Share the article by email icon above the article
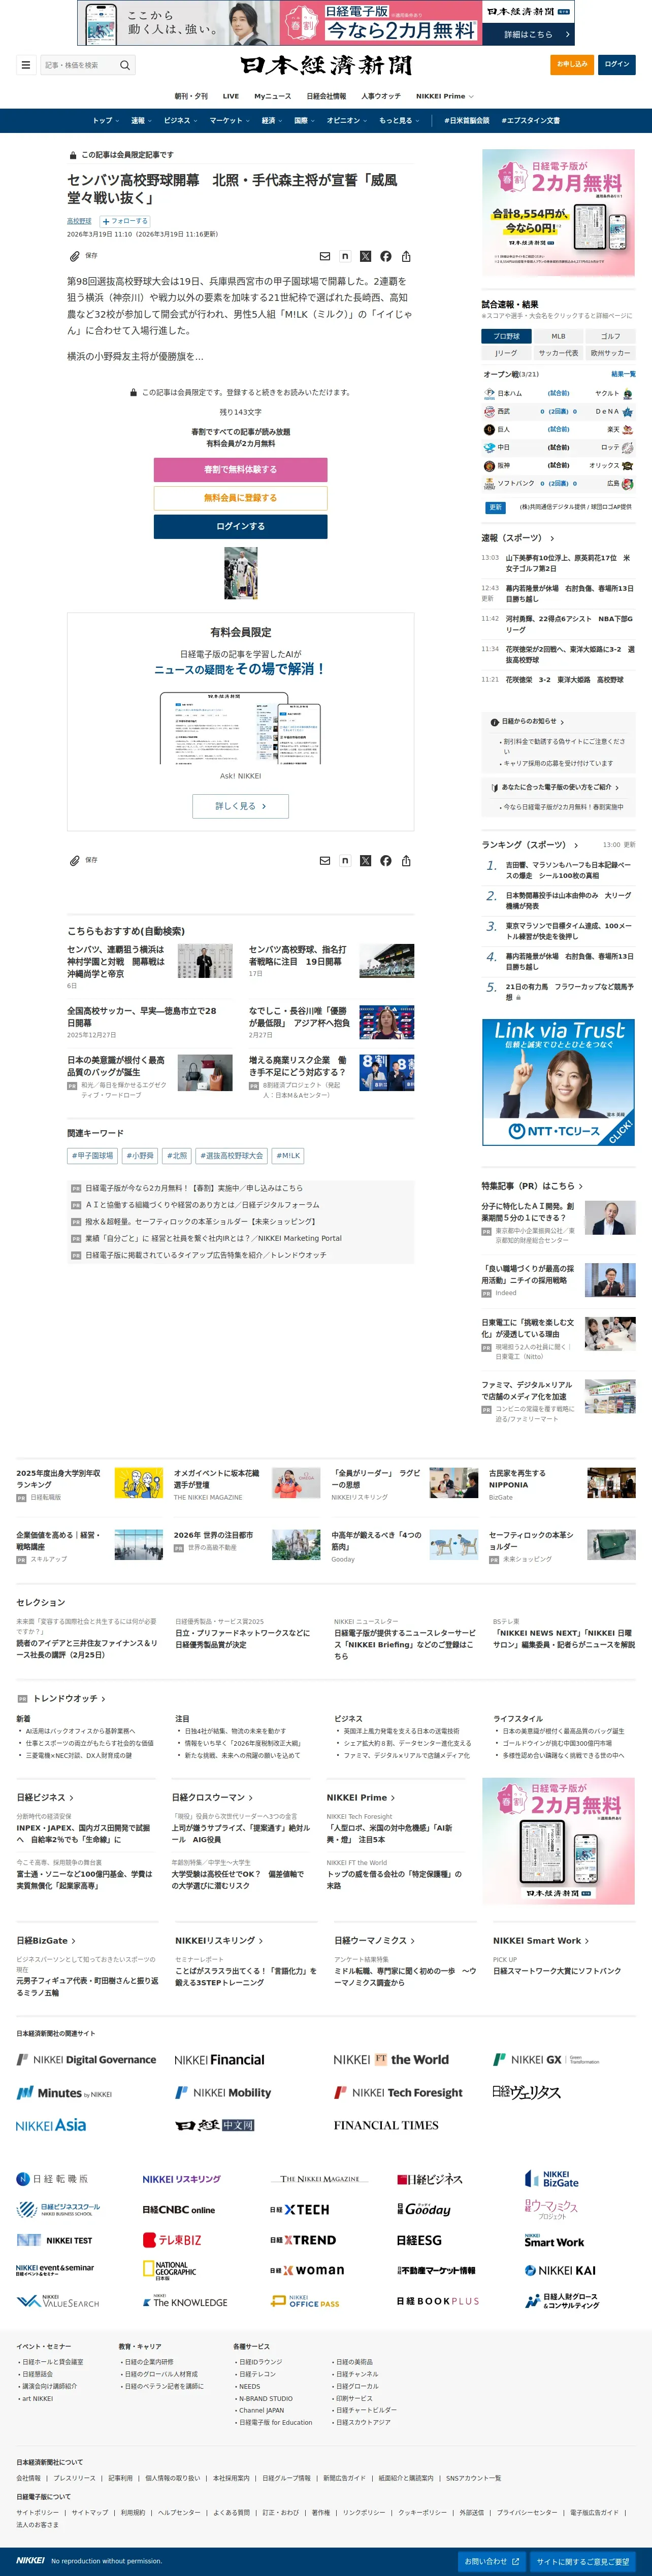Viewport: 652px width, 2576px height. point(324,256)
